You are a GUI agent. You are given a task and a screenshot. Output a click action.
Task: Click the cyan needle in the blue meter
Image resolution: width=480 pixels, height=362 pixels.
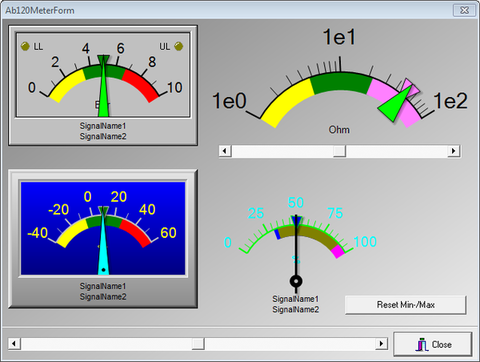click(103, 247)
